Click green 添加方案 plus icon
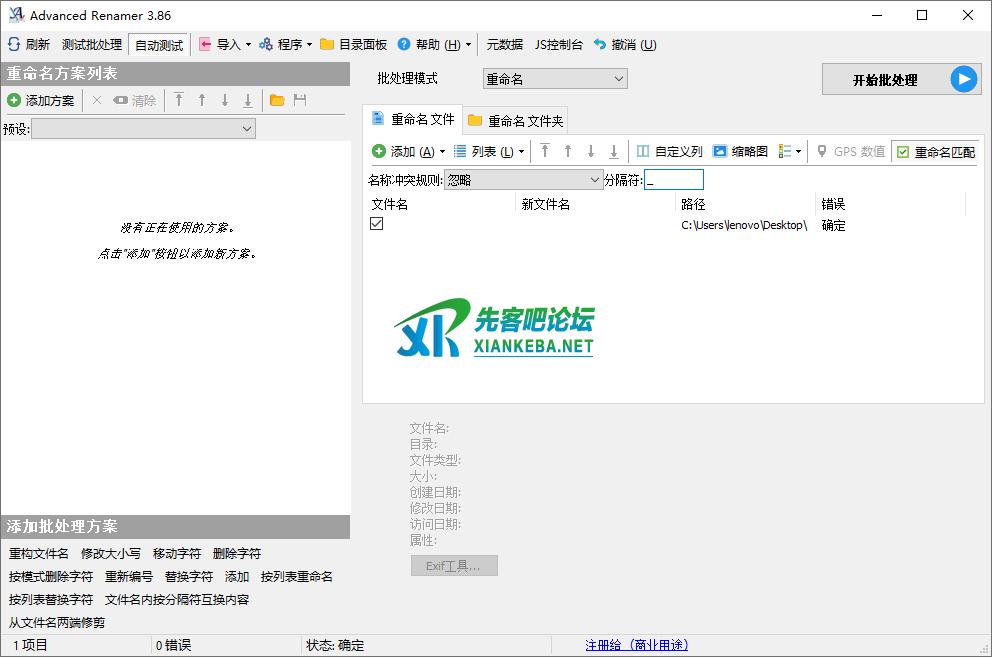 14,100
